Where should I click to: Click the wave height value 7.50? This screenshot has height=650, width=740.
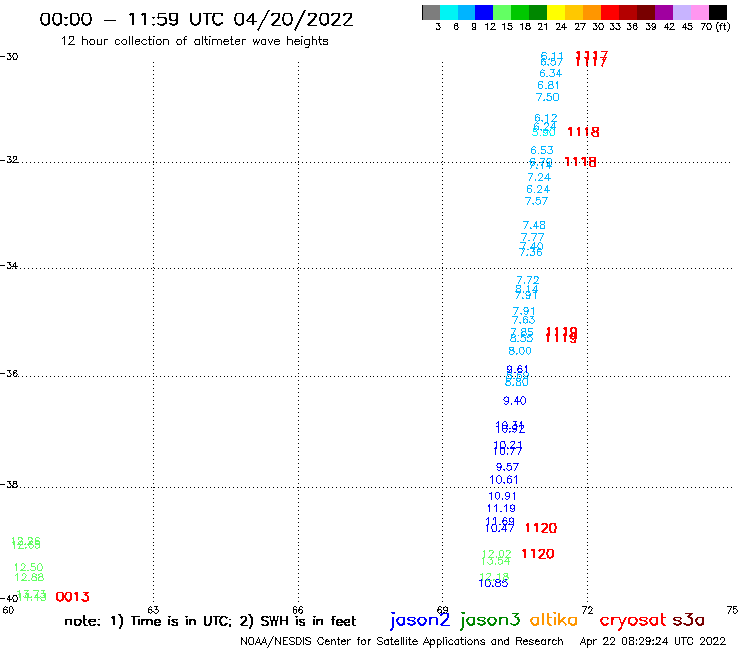547,97
